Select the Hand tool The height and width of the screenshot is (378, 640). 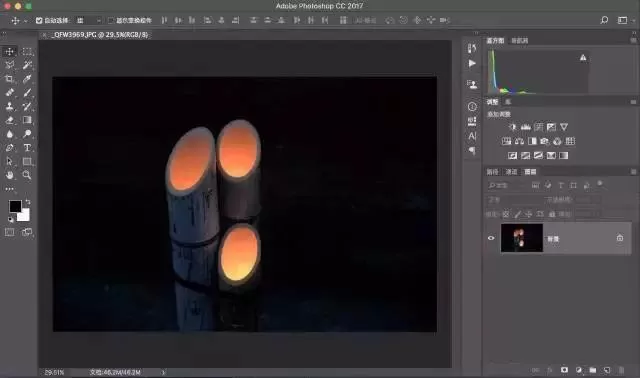tap(9, 175)
